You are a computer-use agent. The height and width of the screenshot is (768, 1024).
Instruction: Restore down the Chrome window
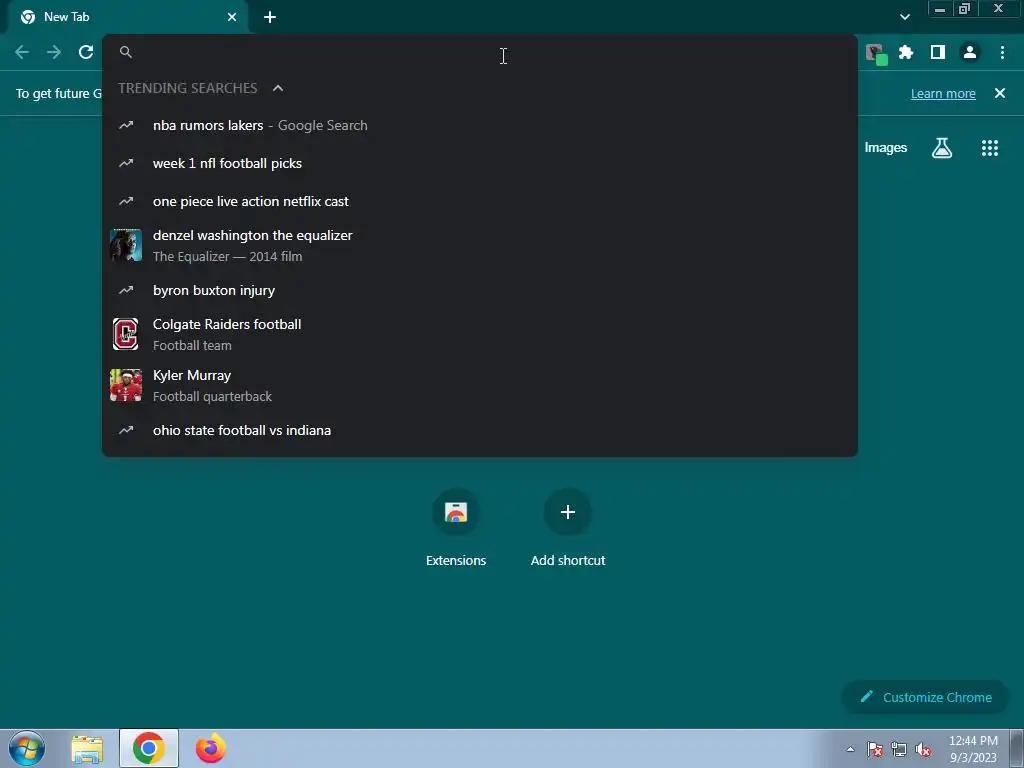tap(965, 8)
